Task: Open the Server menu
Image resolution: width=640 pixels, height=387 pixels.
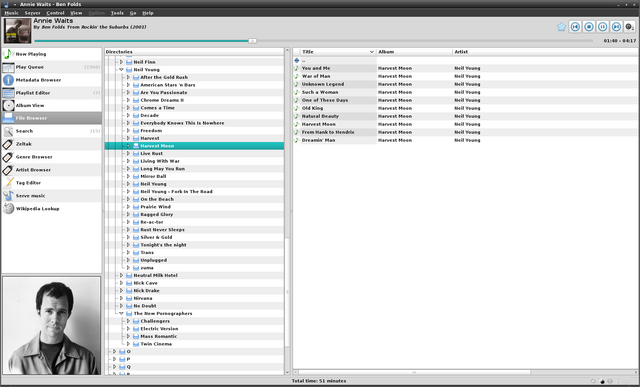Action: (x=32, y=13)
